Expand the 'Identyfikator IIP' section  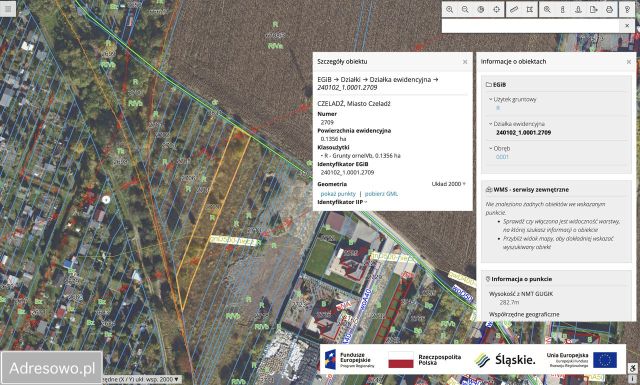coord(342,202)
